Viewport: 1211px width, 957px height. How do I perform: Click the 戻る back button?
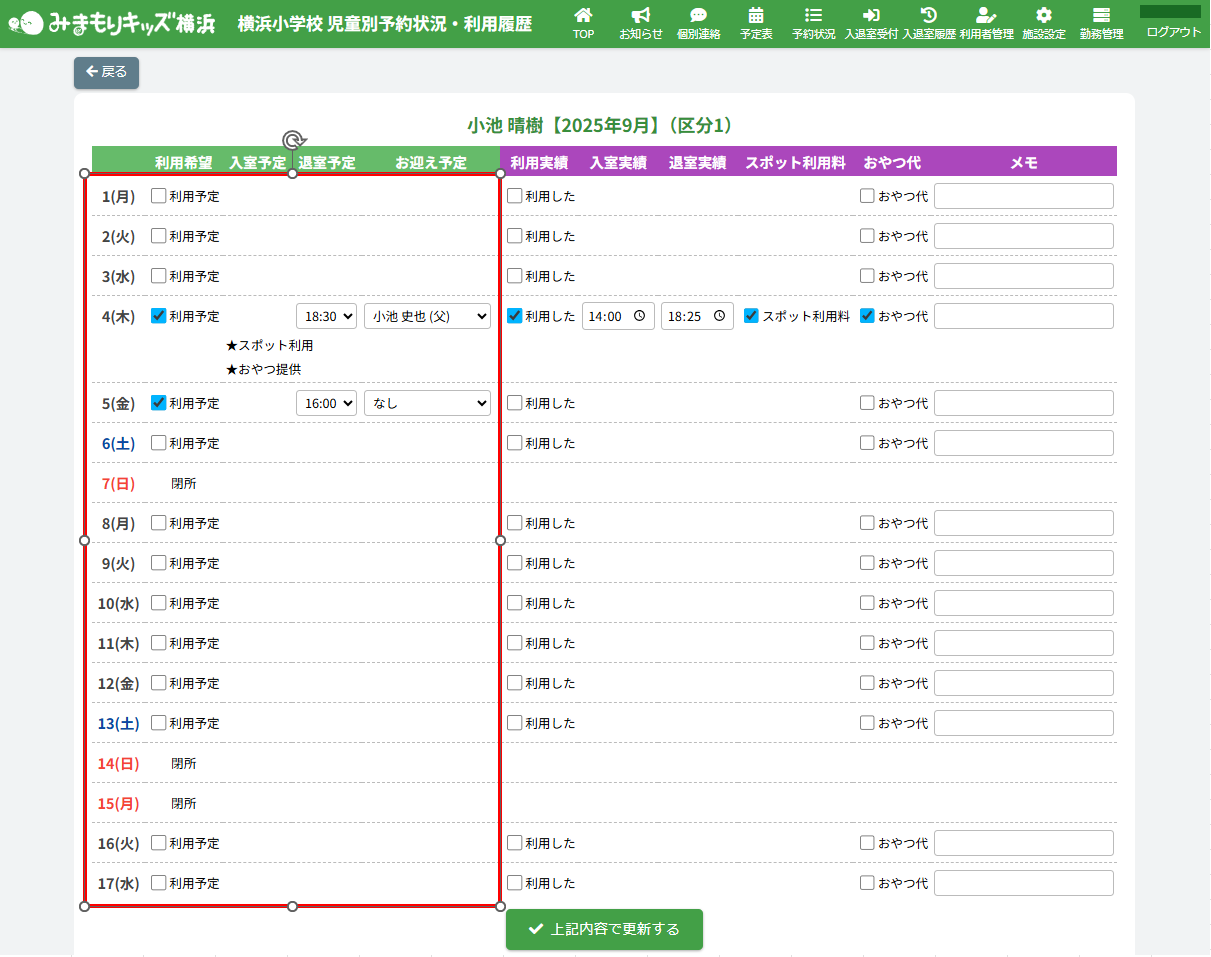[106, 72]
